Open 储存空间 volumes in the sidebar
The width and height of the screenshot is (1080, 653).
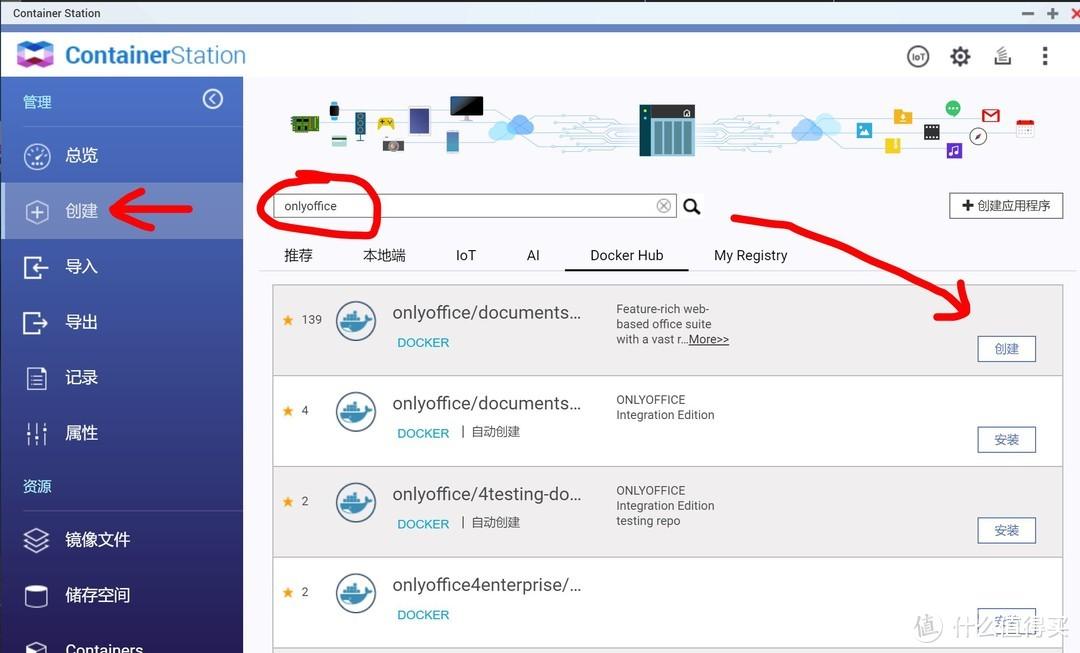tap(122, 595)
